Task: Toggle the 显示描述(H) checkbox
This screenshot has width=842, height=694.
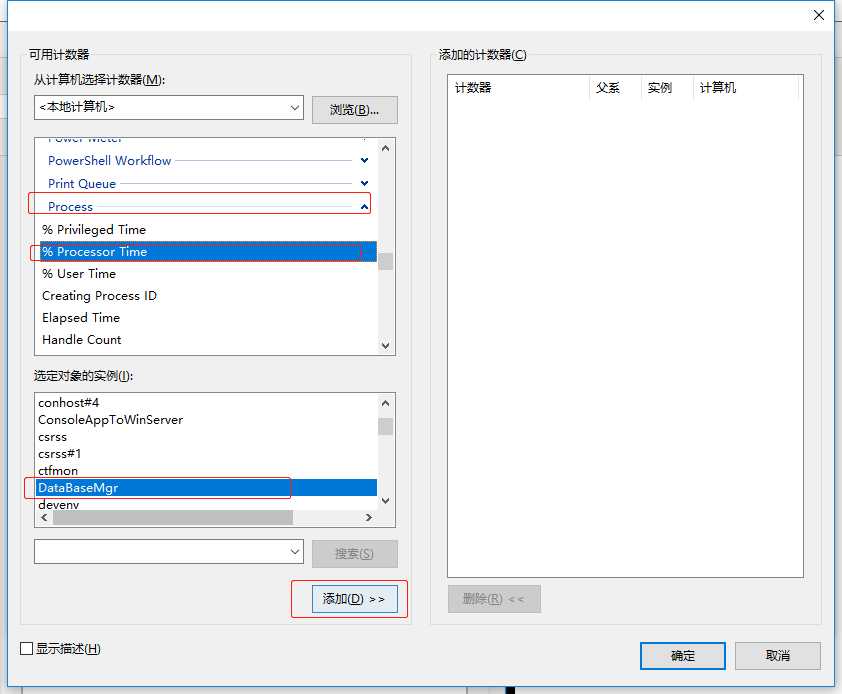Action: (26, 649)
